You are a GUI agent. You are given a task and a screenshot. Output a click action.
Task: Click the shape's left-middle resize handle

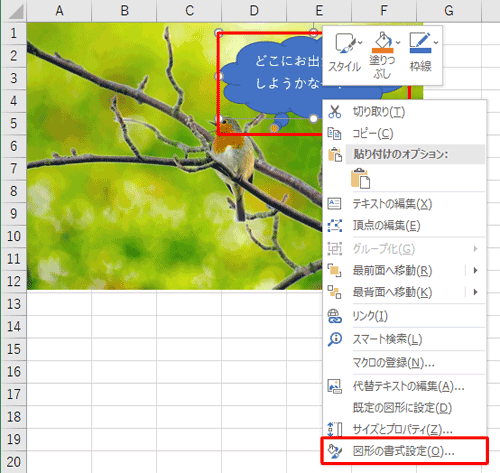[x=219, y=76]
